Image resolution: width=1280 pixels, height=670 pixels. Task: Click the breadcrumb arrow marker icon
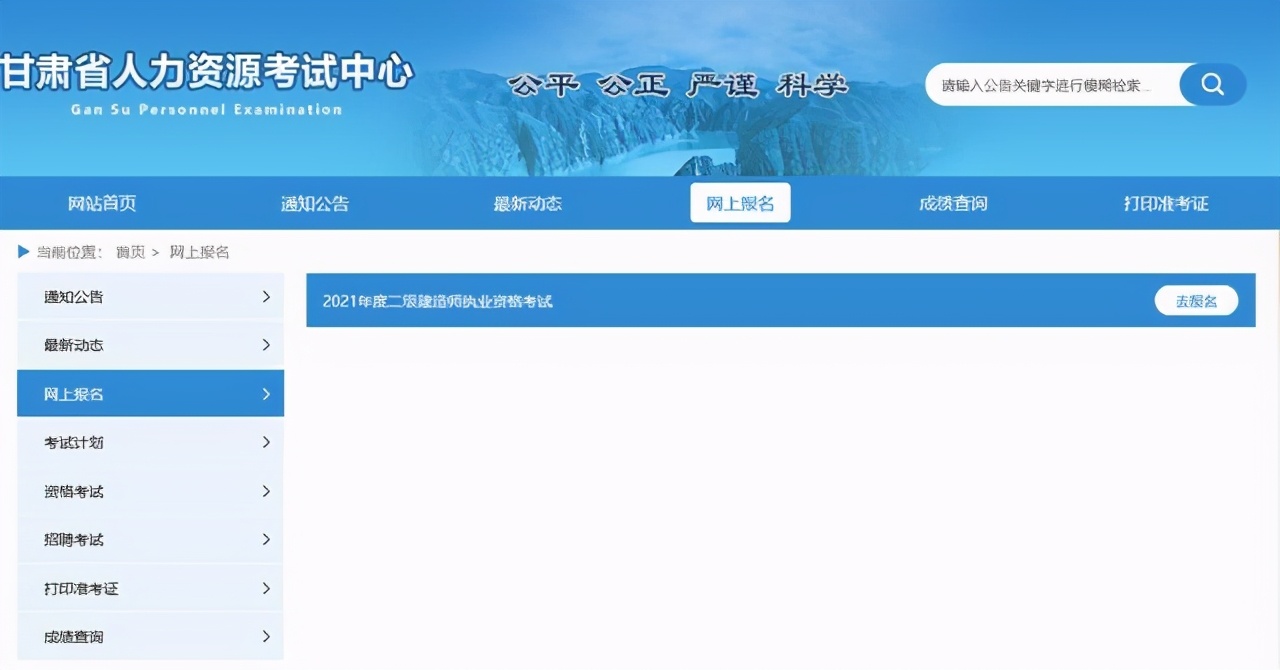24,251
